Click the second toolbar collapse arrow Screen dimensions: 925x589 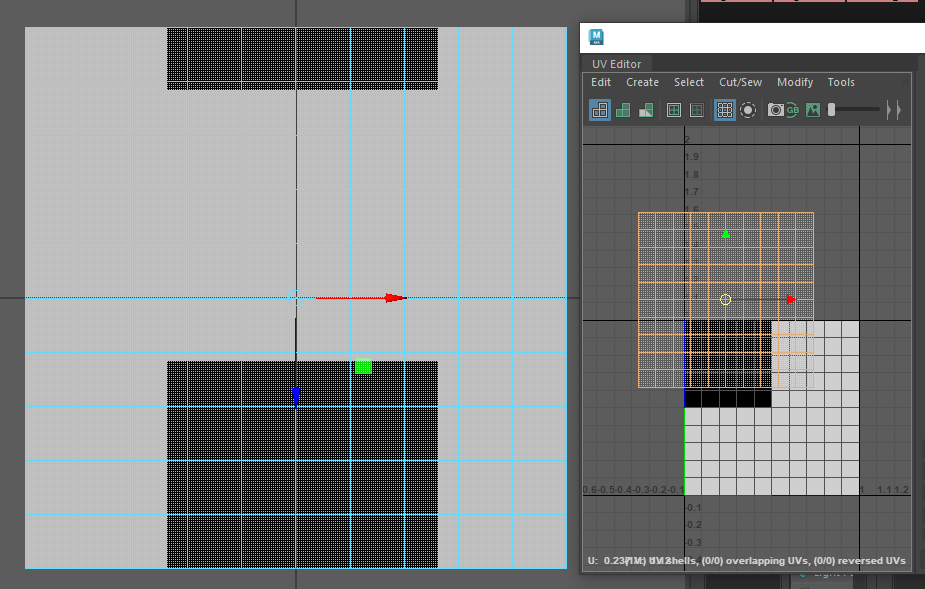(898, 110)
